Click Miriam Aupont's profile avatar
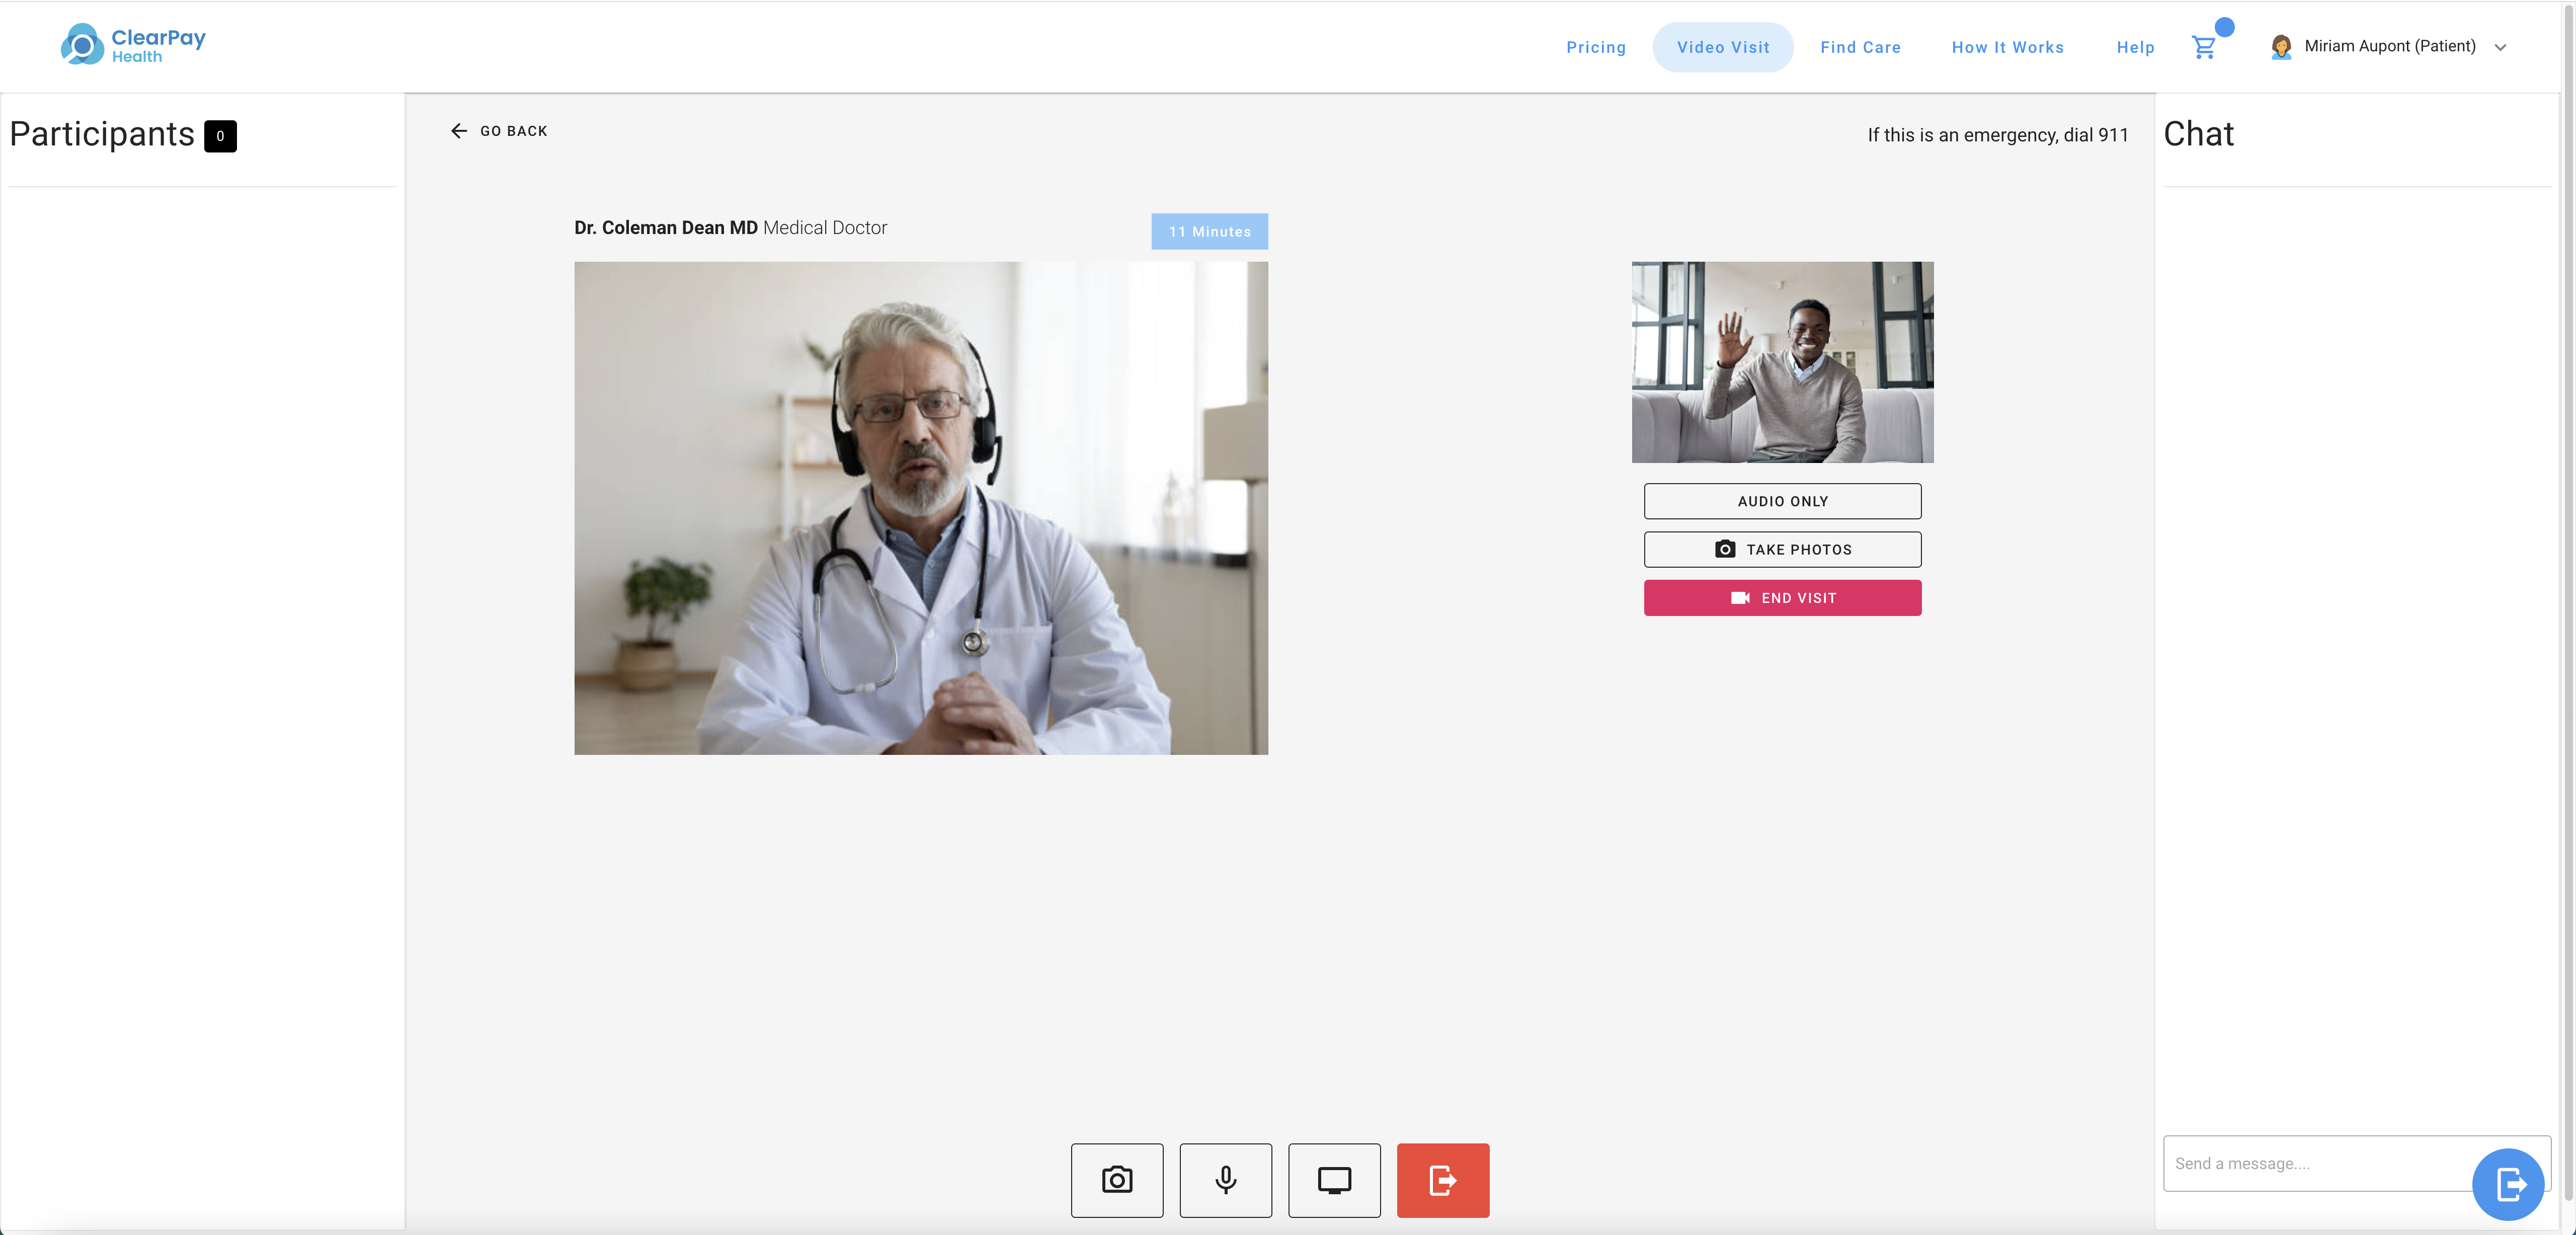 pos(2280,47)
